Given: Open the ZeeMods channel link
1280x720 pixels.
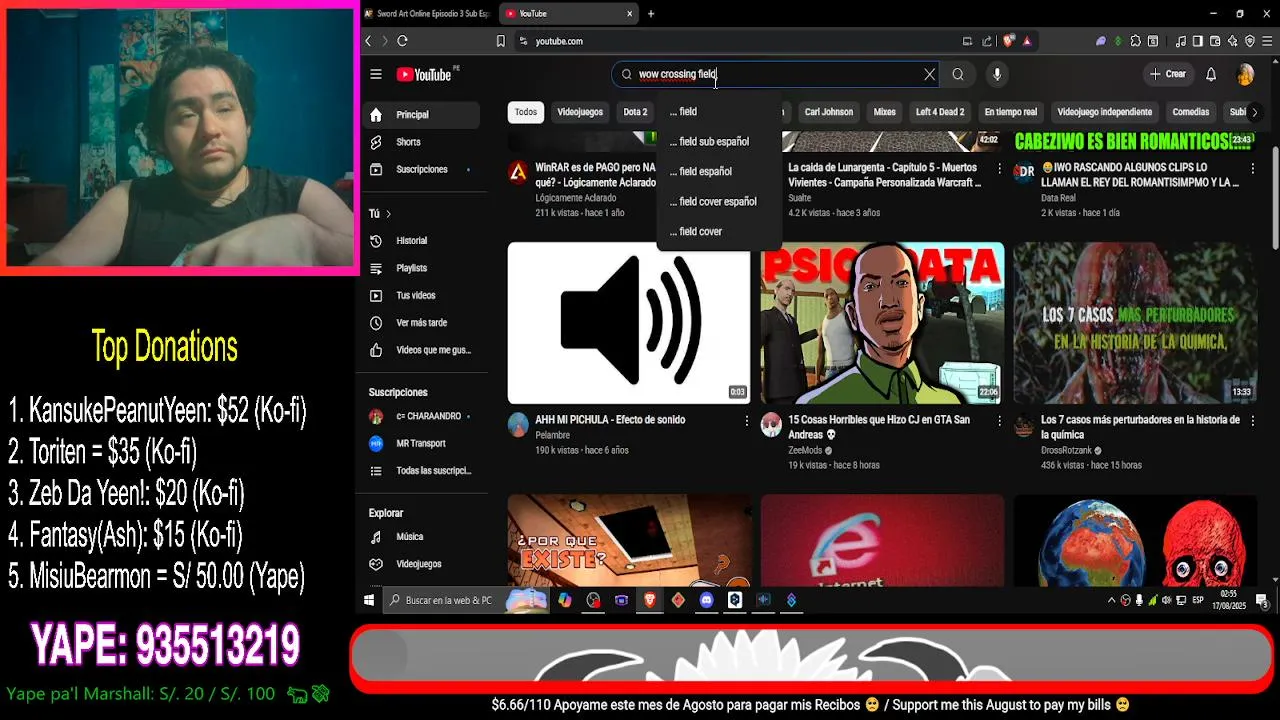Looking at the screenshot, I should coord(805,451).
